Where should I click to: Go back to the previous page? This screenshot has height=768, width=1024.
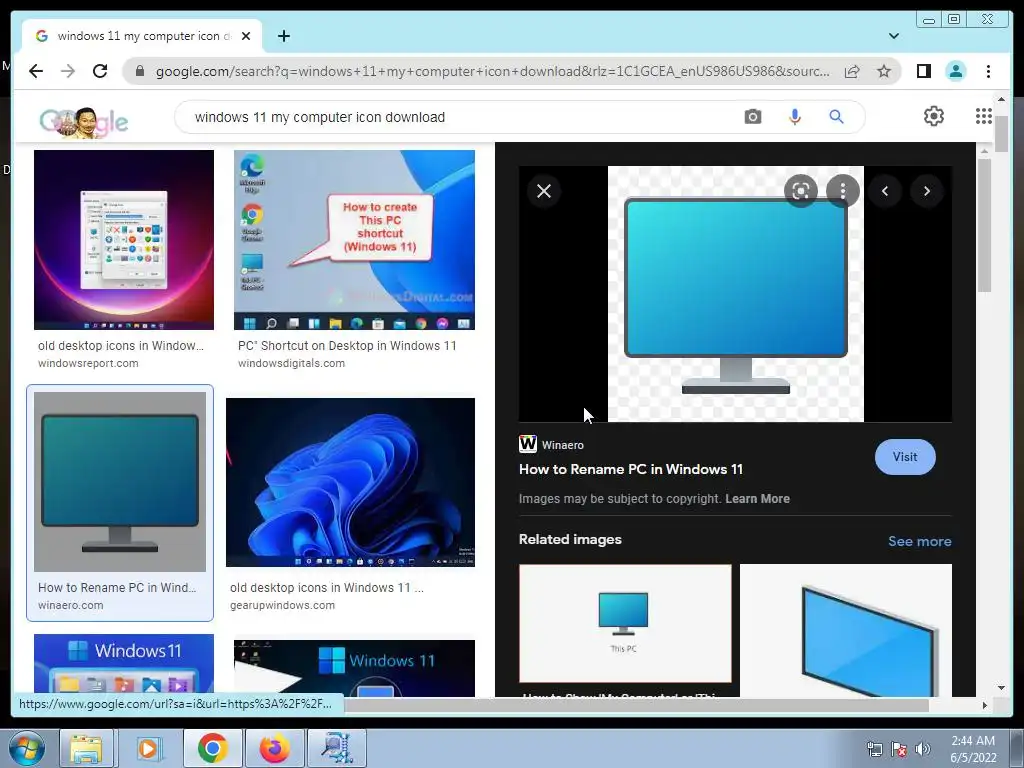36,71
